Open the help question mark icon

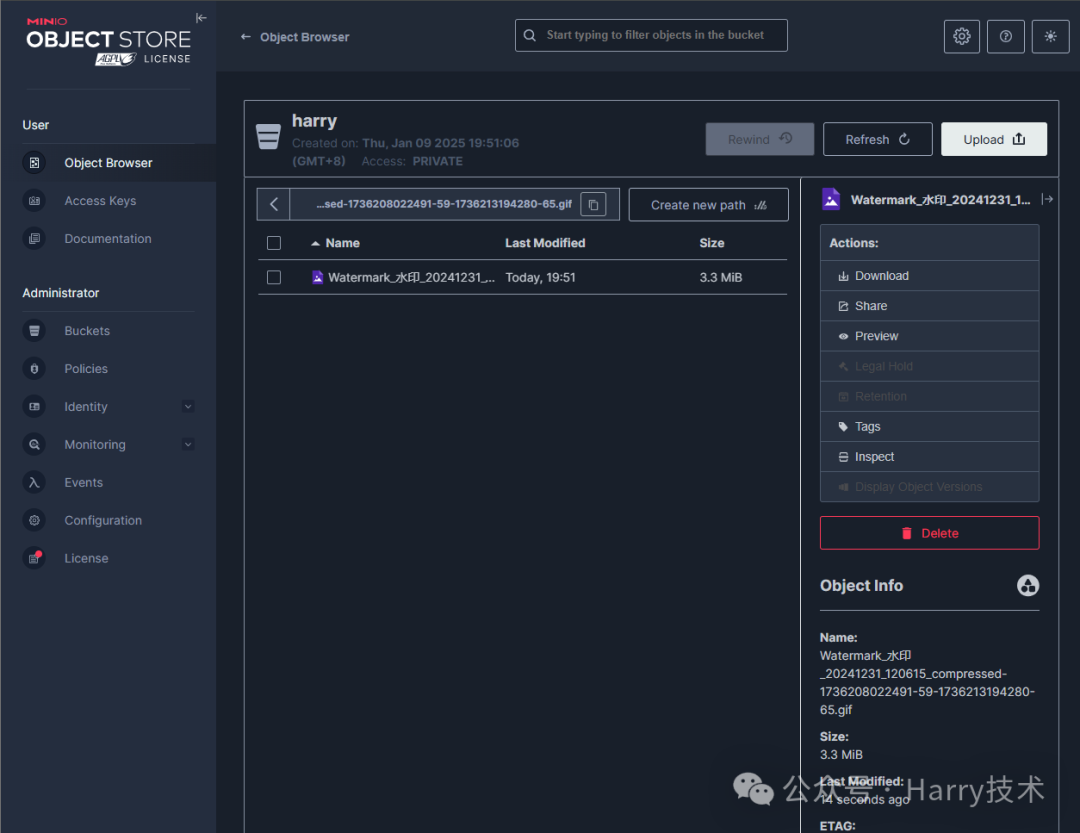tap(1006, 36)
